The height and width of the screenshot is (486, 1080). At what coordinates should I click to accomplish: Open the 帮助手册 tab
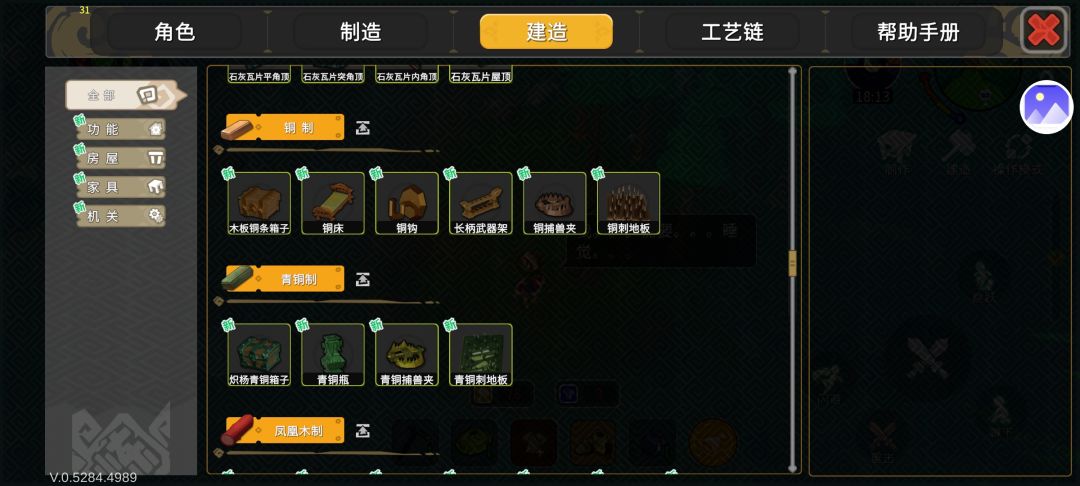tap(918, 32)
